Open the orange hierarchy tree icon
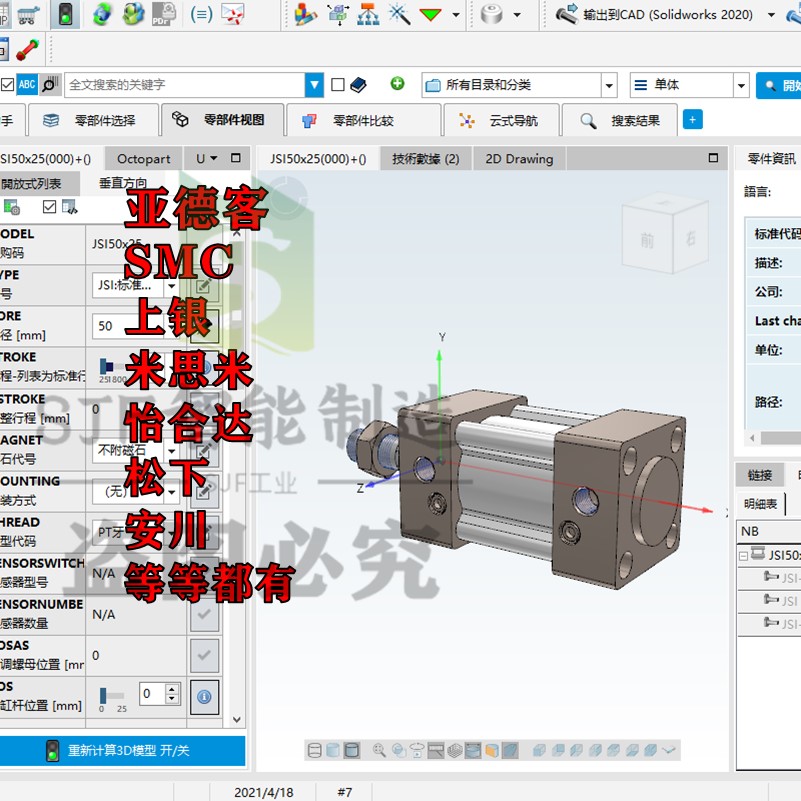The height and width of the screenshot is (801, 801). point(368,14)
